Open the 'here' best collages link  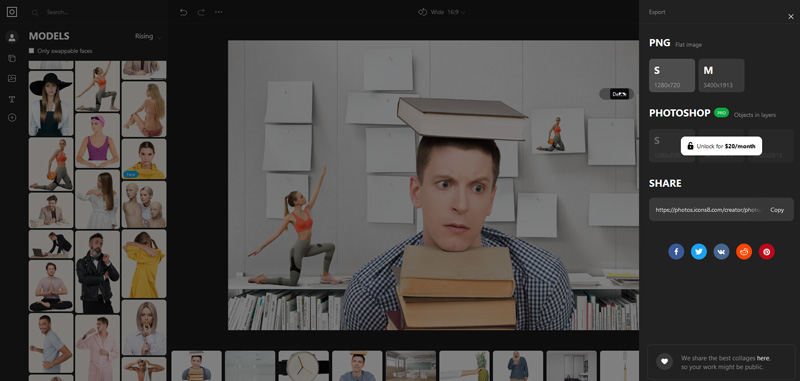[763, 359]
